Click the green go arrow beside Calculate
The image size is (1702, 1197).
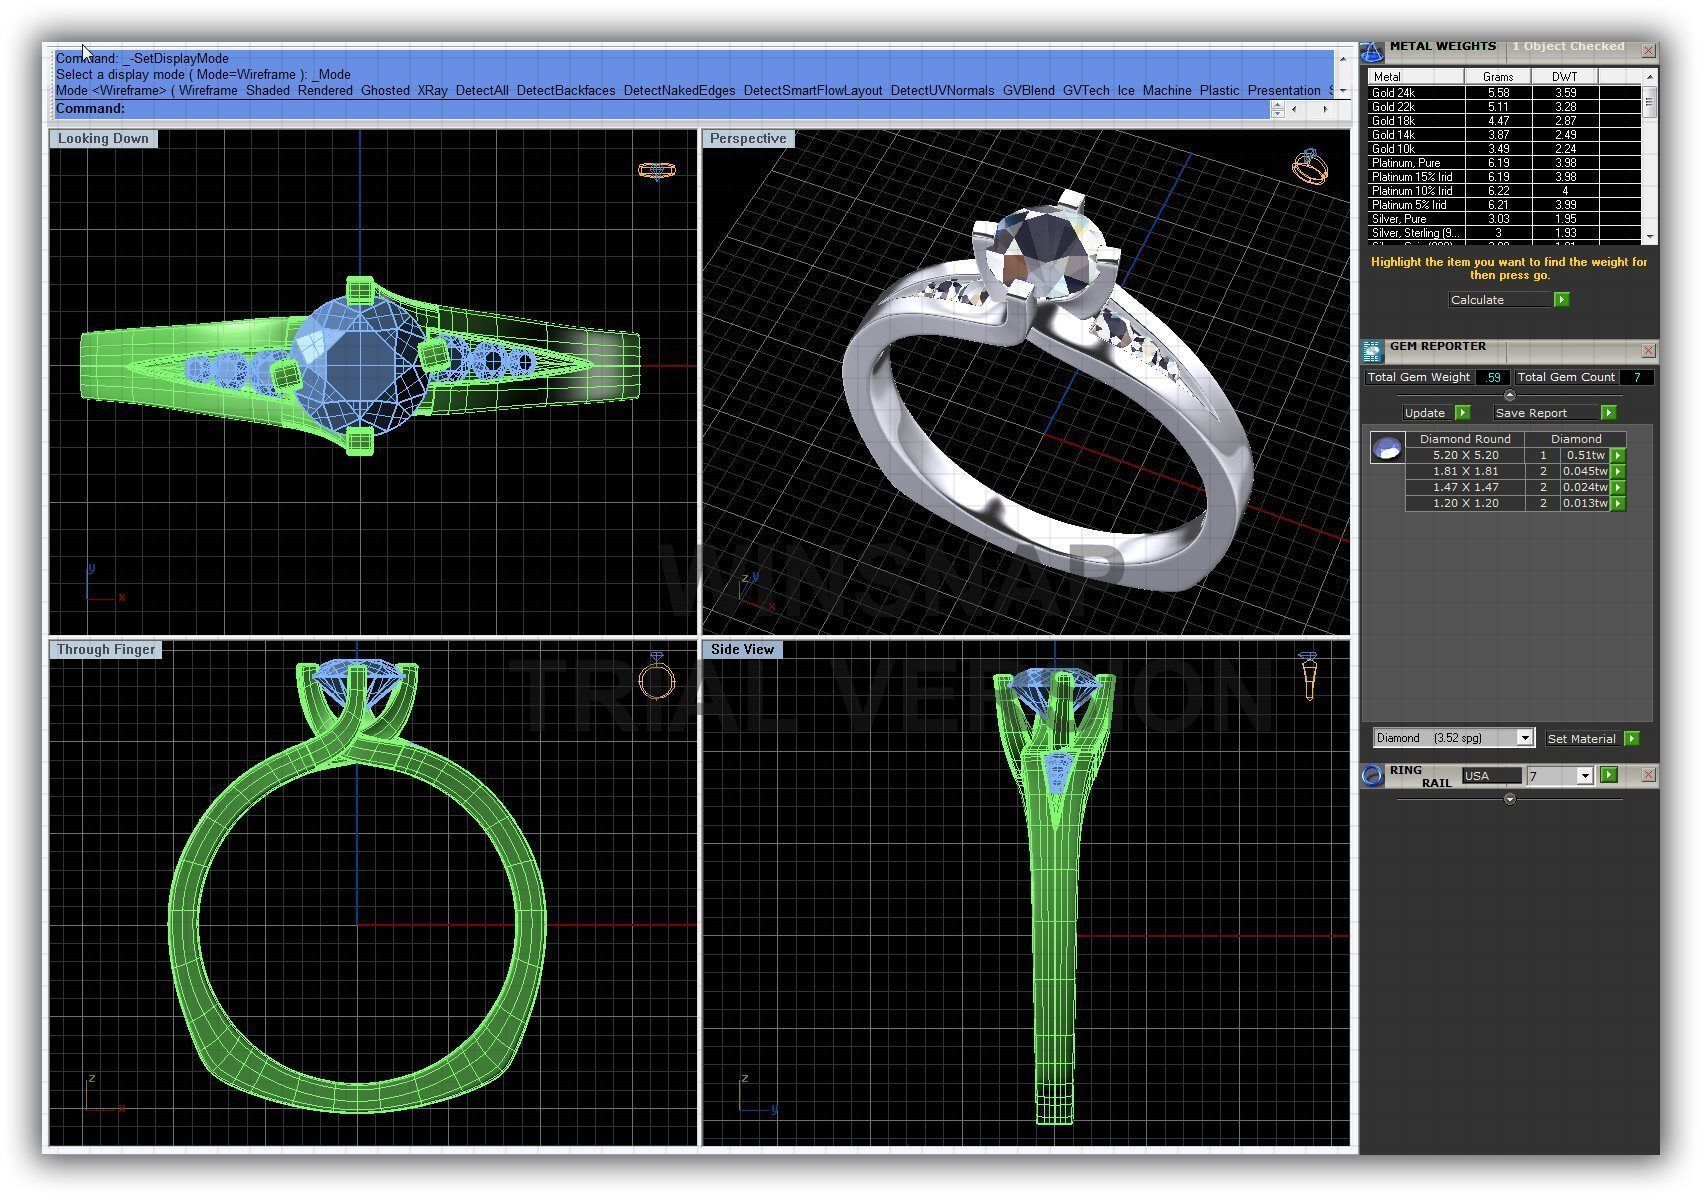[x=1561, y=300]
